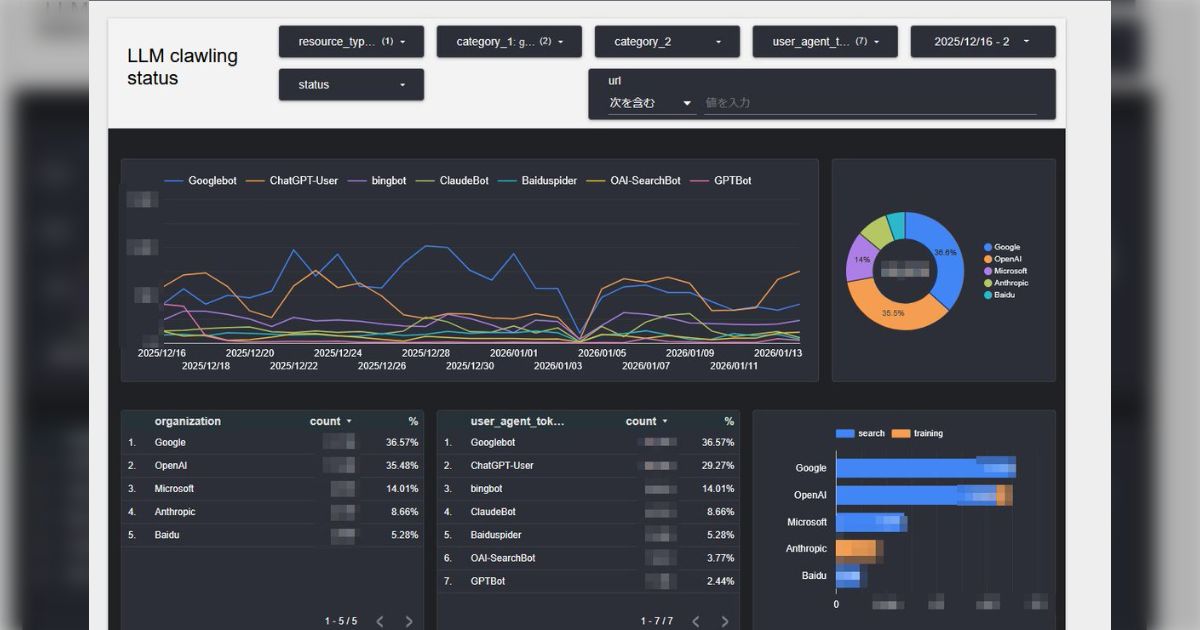Select the OpenAI row in organization table
The width and height of the screenshot is (1200, 630).
click(x=272, y=466)
